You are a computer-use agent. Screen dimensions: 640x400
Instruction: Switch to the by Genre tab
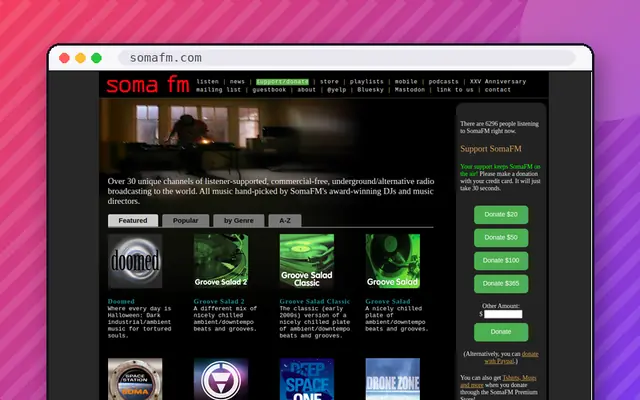pyautogui.click(x=238, y=220)
